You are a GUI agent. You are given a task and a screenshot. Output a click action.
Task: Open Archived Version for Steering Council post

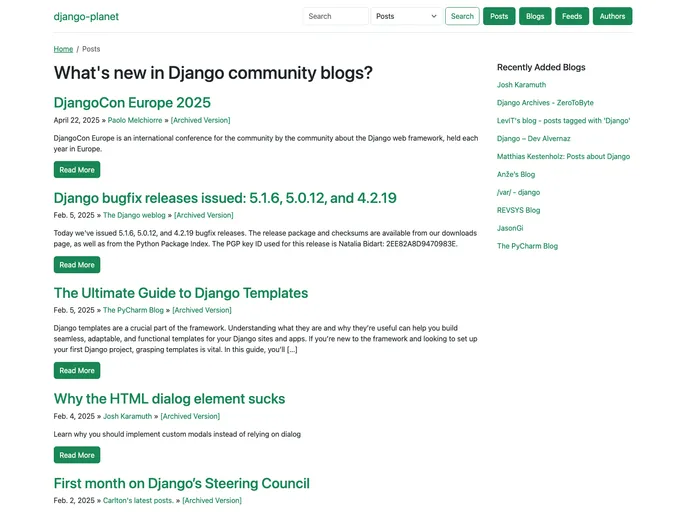(x=212, y=501)
